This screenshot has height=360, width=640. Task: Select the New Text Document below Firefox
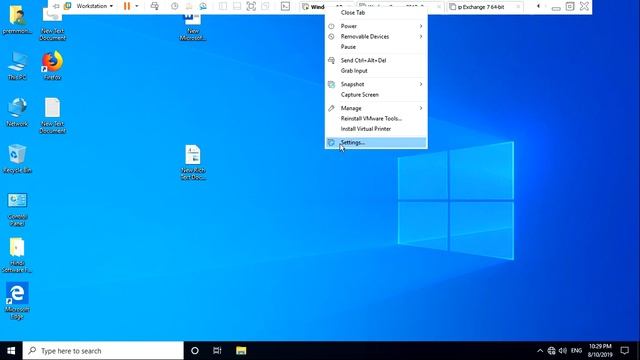52,116
